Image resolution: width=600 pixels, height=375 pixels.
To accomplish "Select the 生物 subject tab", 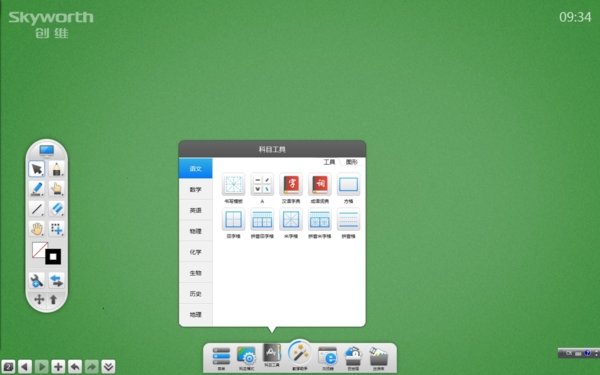I will [x=196, y=273].
